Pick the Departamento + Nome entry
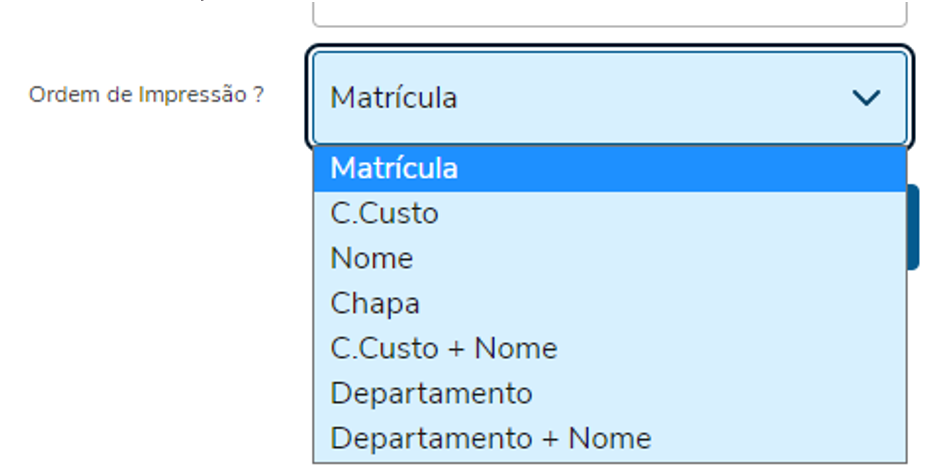The image size is (926, 470). [491, 438]
